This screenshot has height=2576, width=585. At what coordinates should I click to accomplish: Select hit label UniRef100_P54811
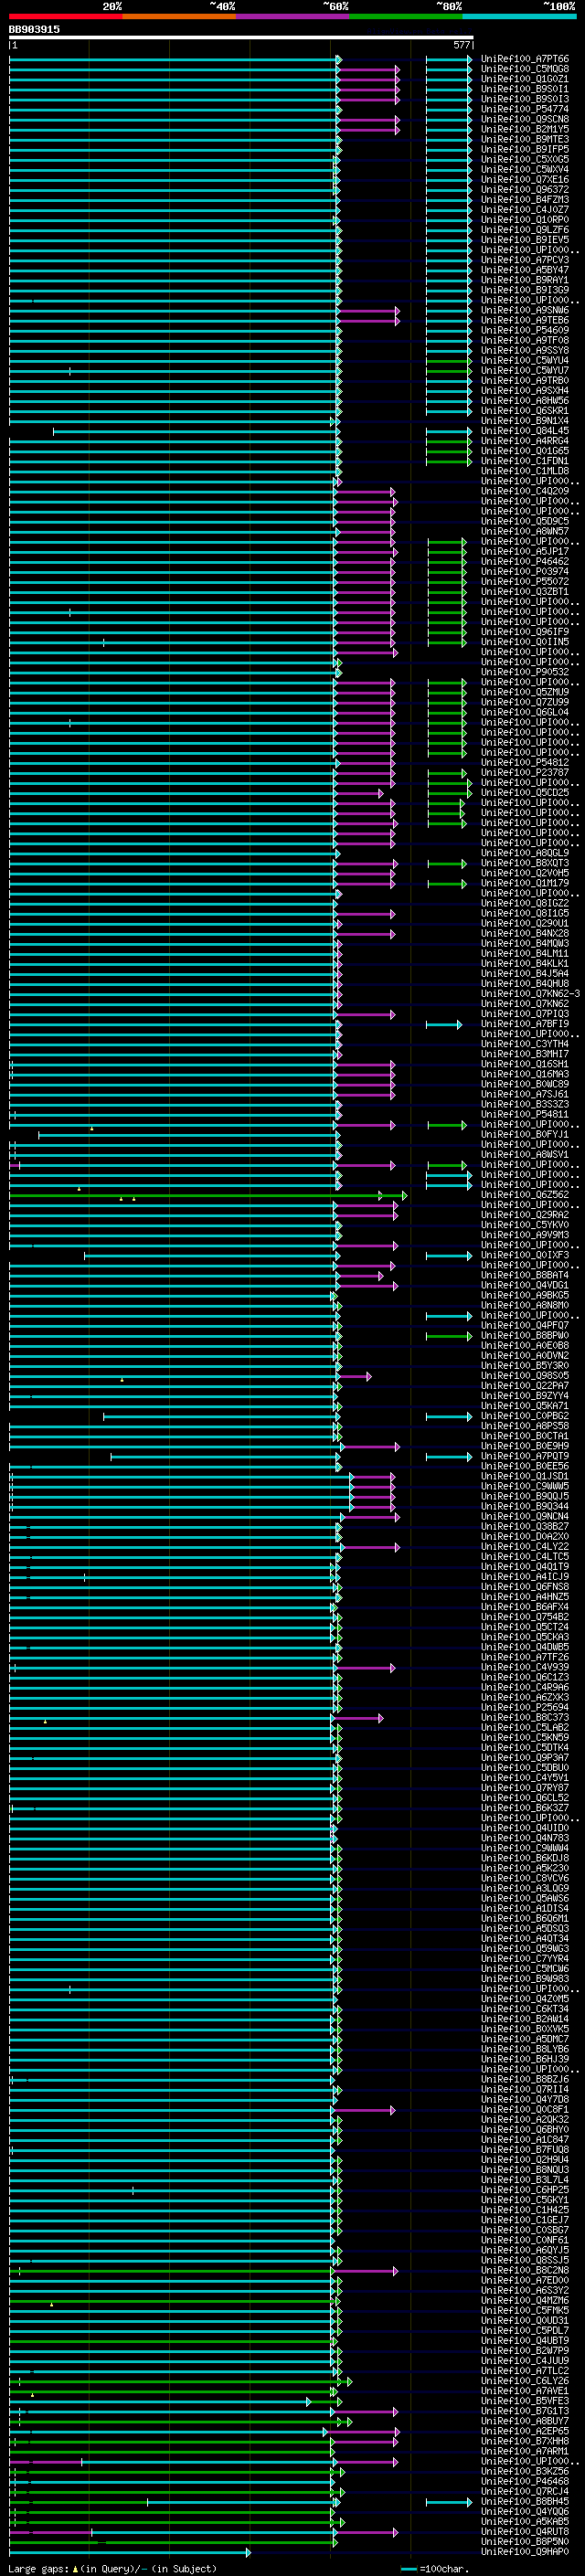524,1114
